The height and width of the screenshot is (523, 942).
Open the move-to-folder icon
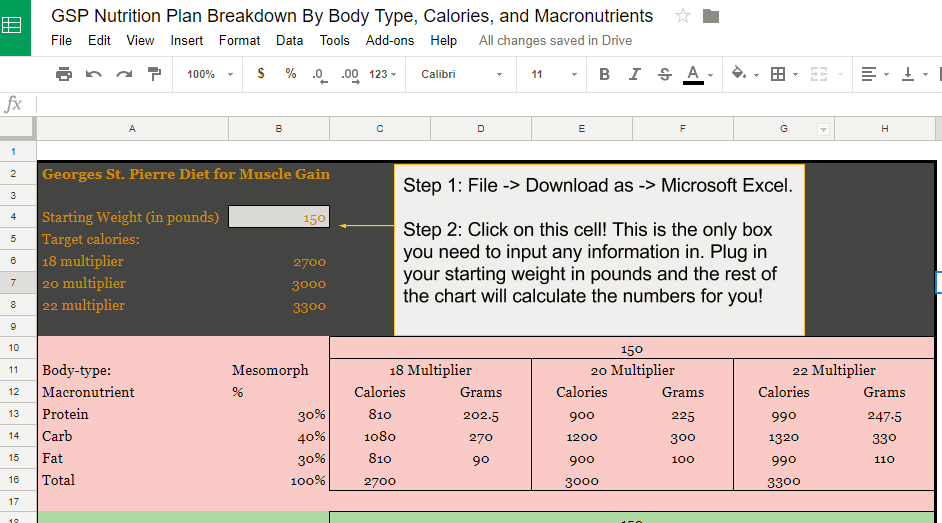(x=711, y=16)
